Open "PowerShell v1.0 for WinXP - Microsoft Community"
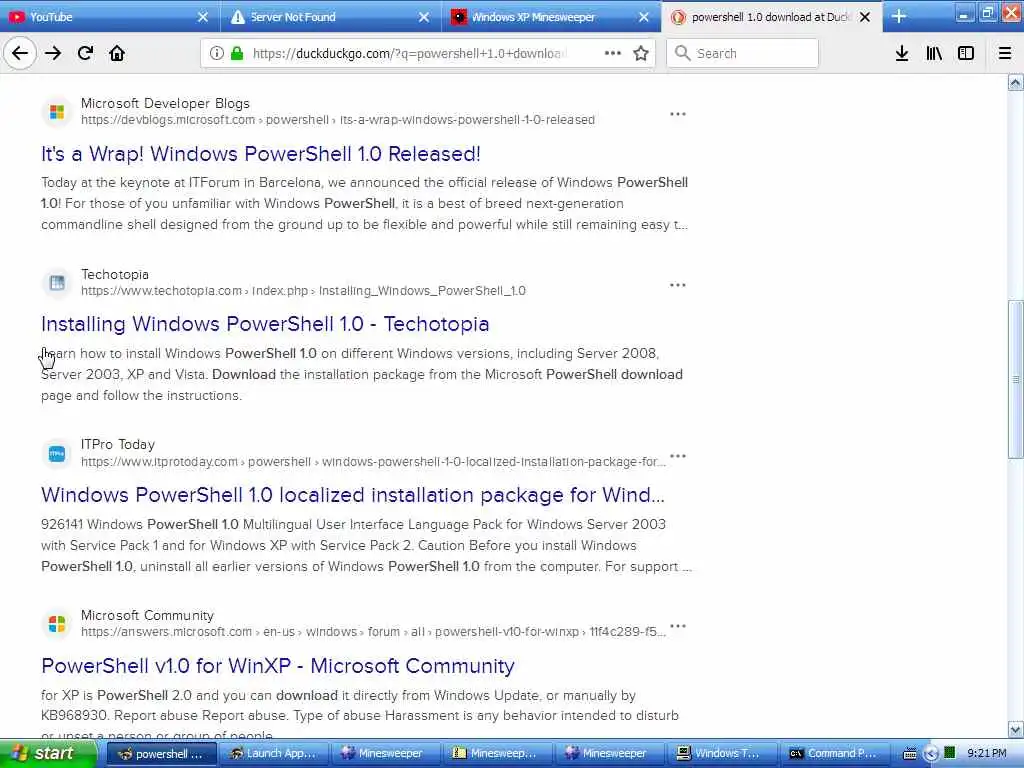 [278, 666]
